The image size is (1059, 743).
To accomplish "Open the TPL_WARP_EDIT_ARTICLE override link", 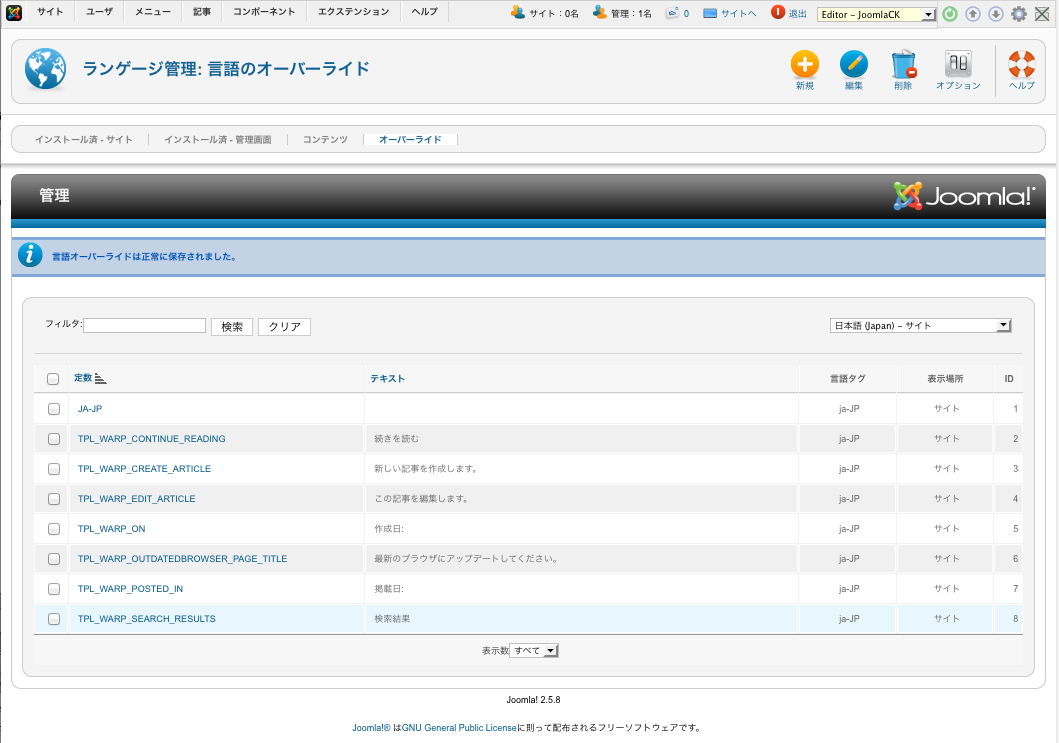I will tap(136, 499).
